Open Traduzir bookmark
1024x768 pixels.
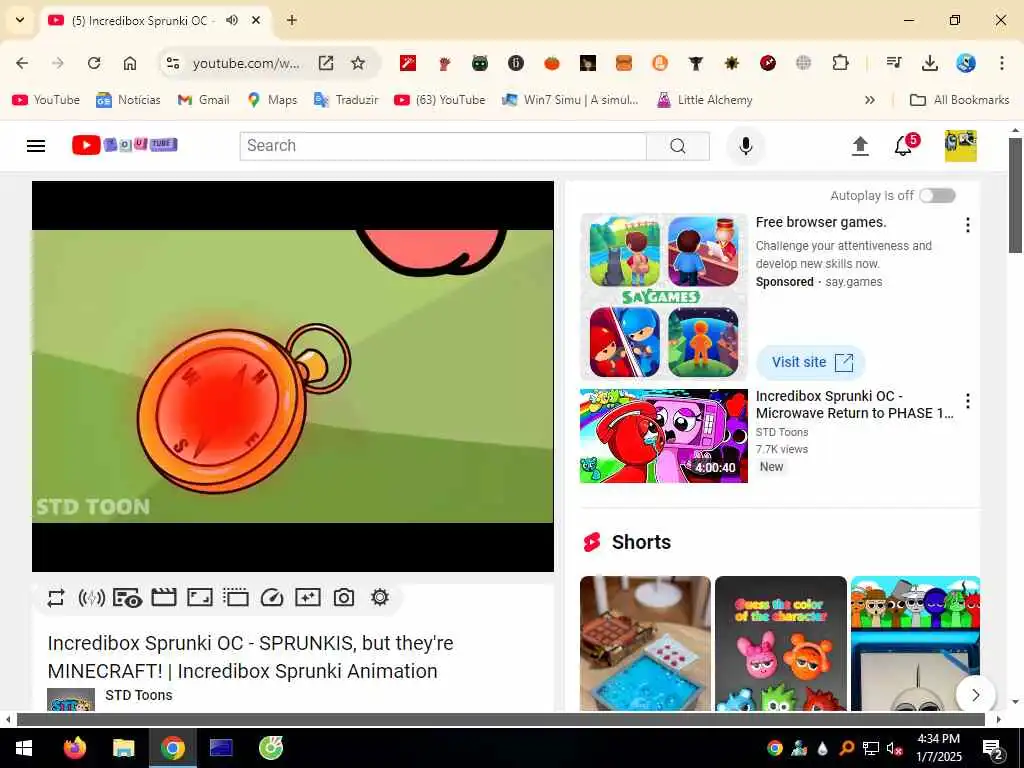346,100
